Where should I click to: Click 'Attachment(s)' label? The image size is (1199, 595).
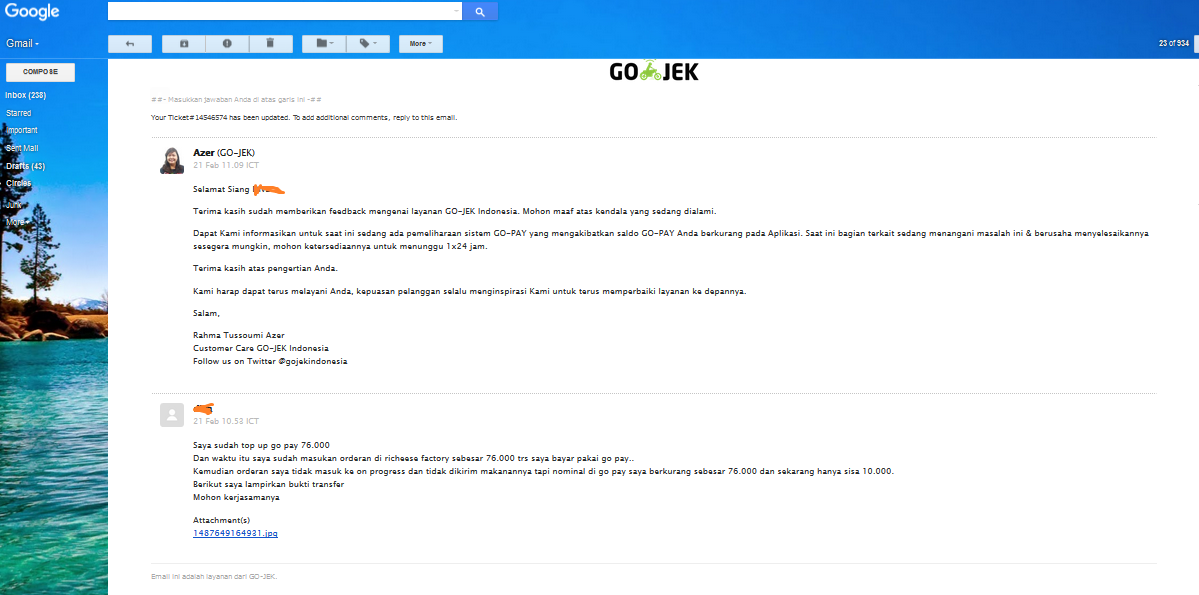[x=221, y=520]
